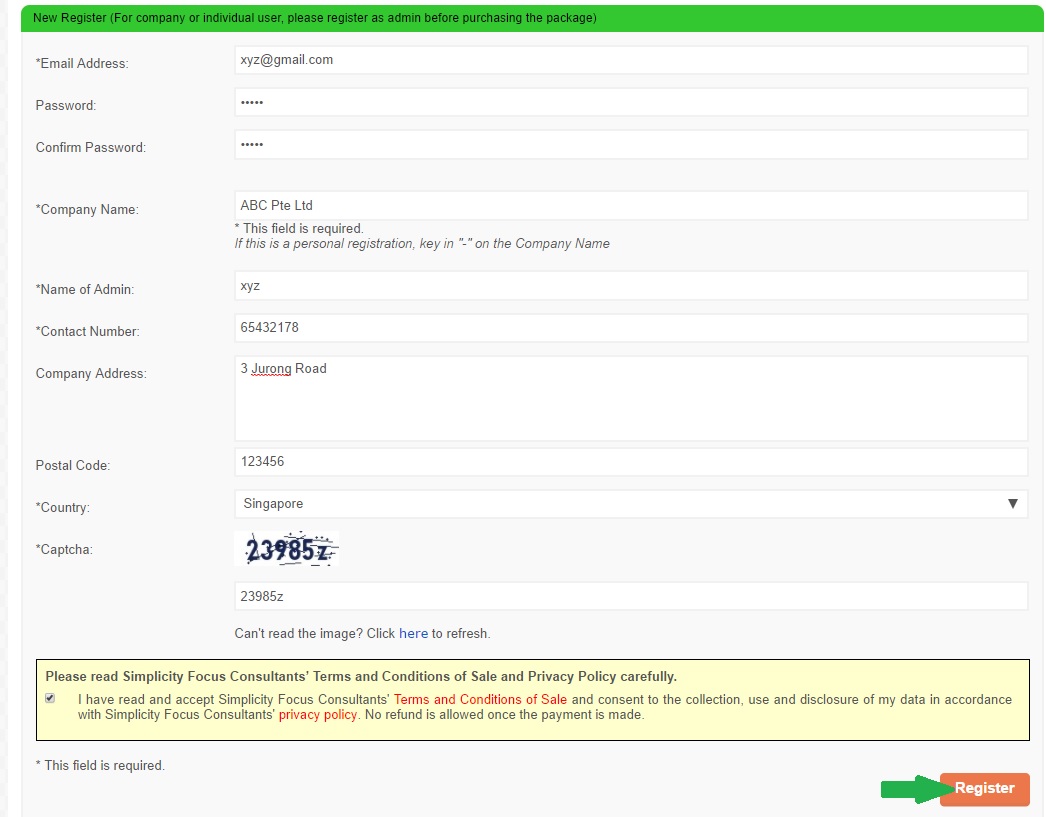Click inside the Company Address textarea
The height and width of the screenshot is (817, 1046).
pos(630,398)
